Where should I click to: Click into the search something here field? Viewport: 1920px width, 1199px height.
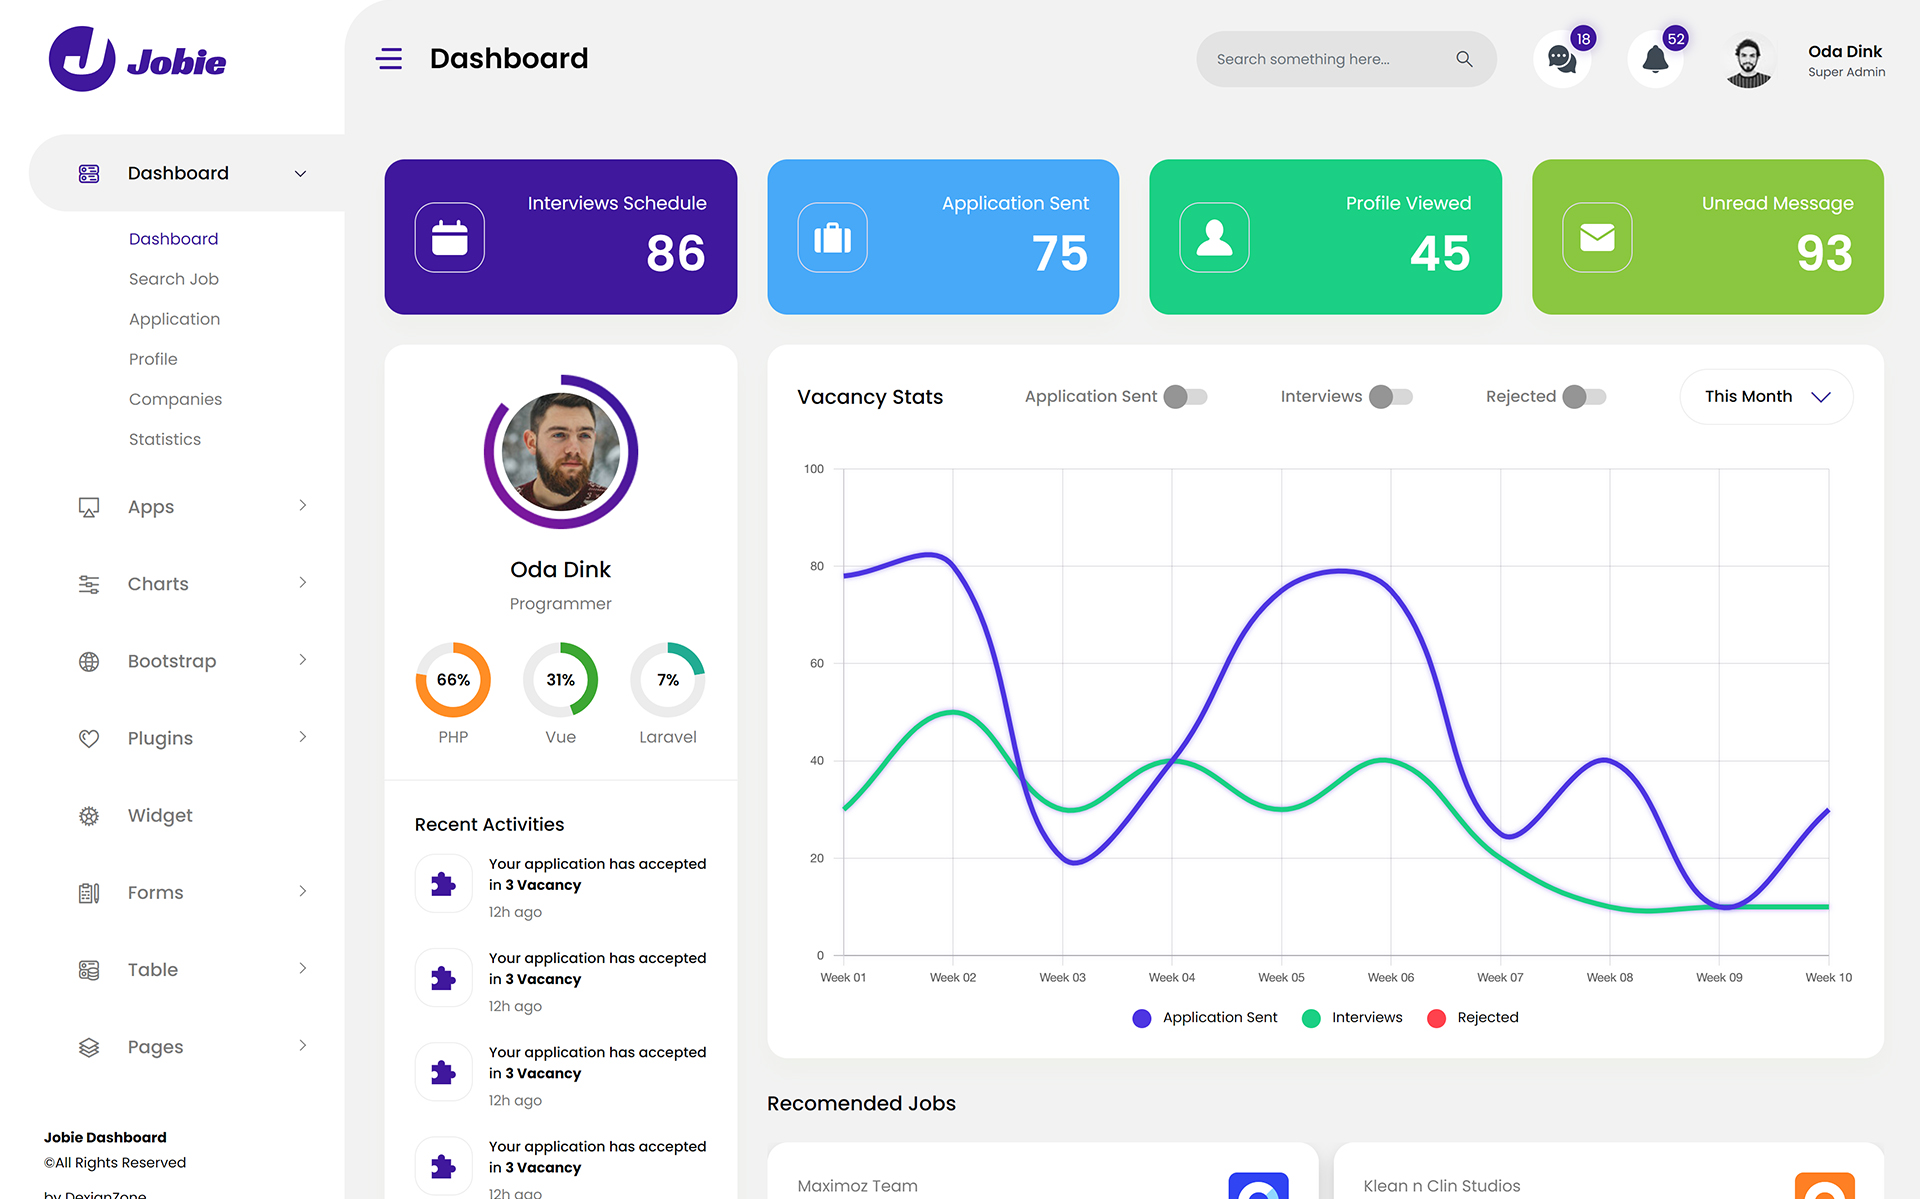click(x=1320, y=59)
